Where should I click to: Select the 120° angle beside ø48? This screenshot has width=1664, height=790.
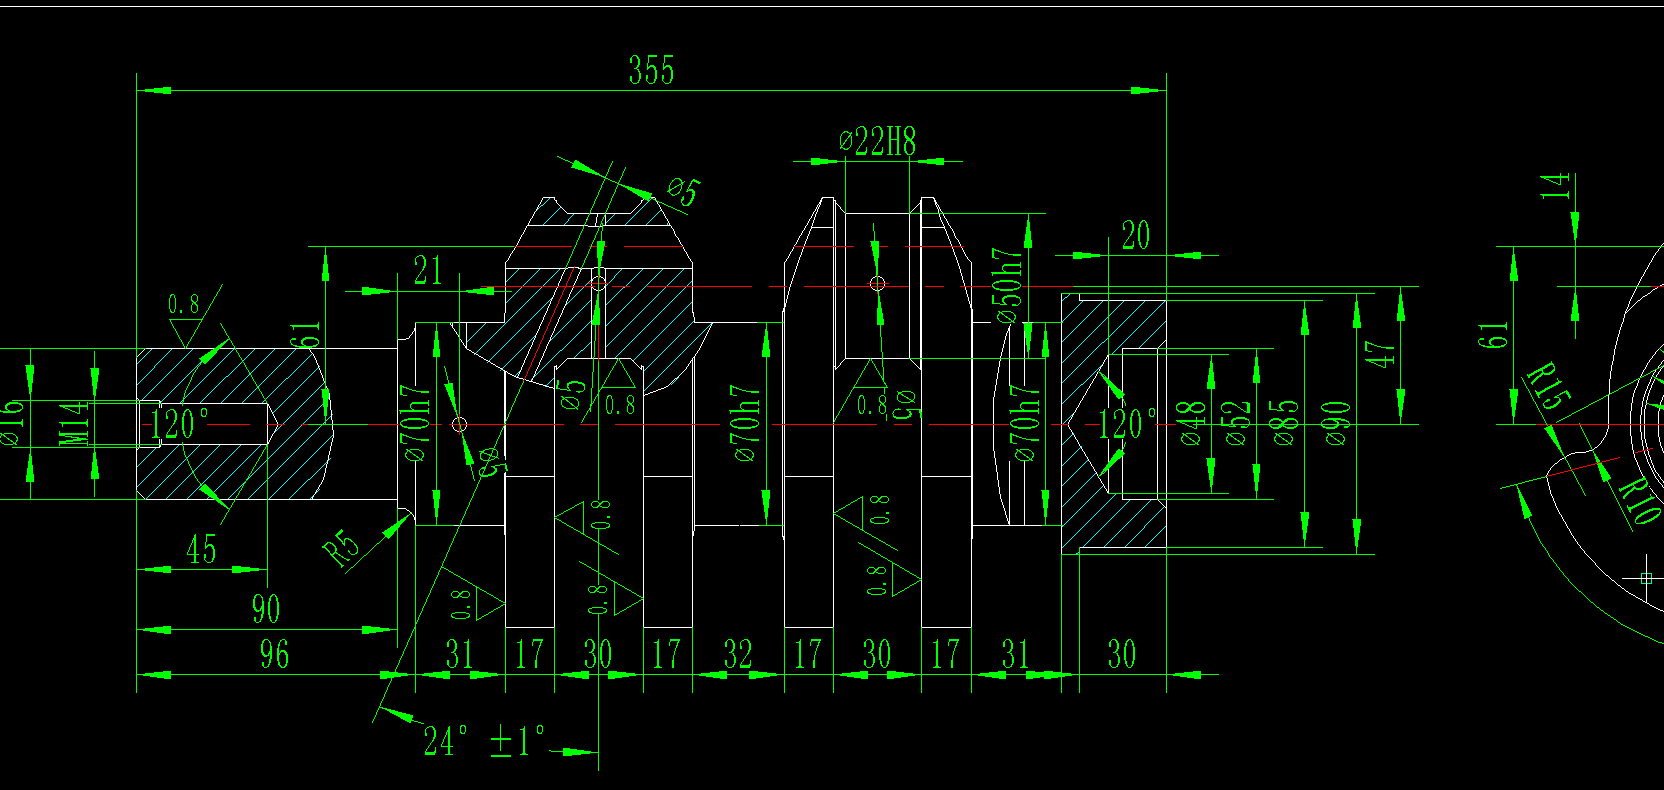point(1127,424)
